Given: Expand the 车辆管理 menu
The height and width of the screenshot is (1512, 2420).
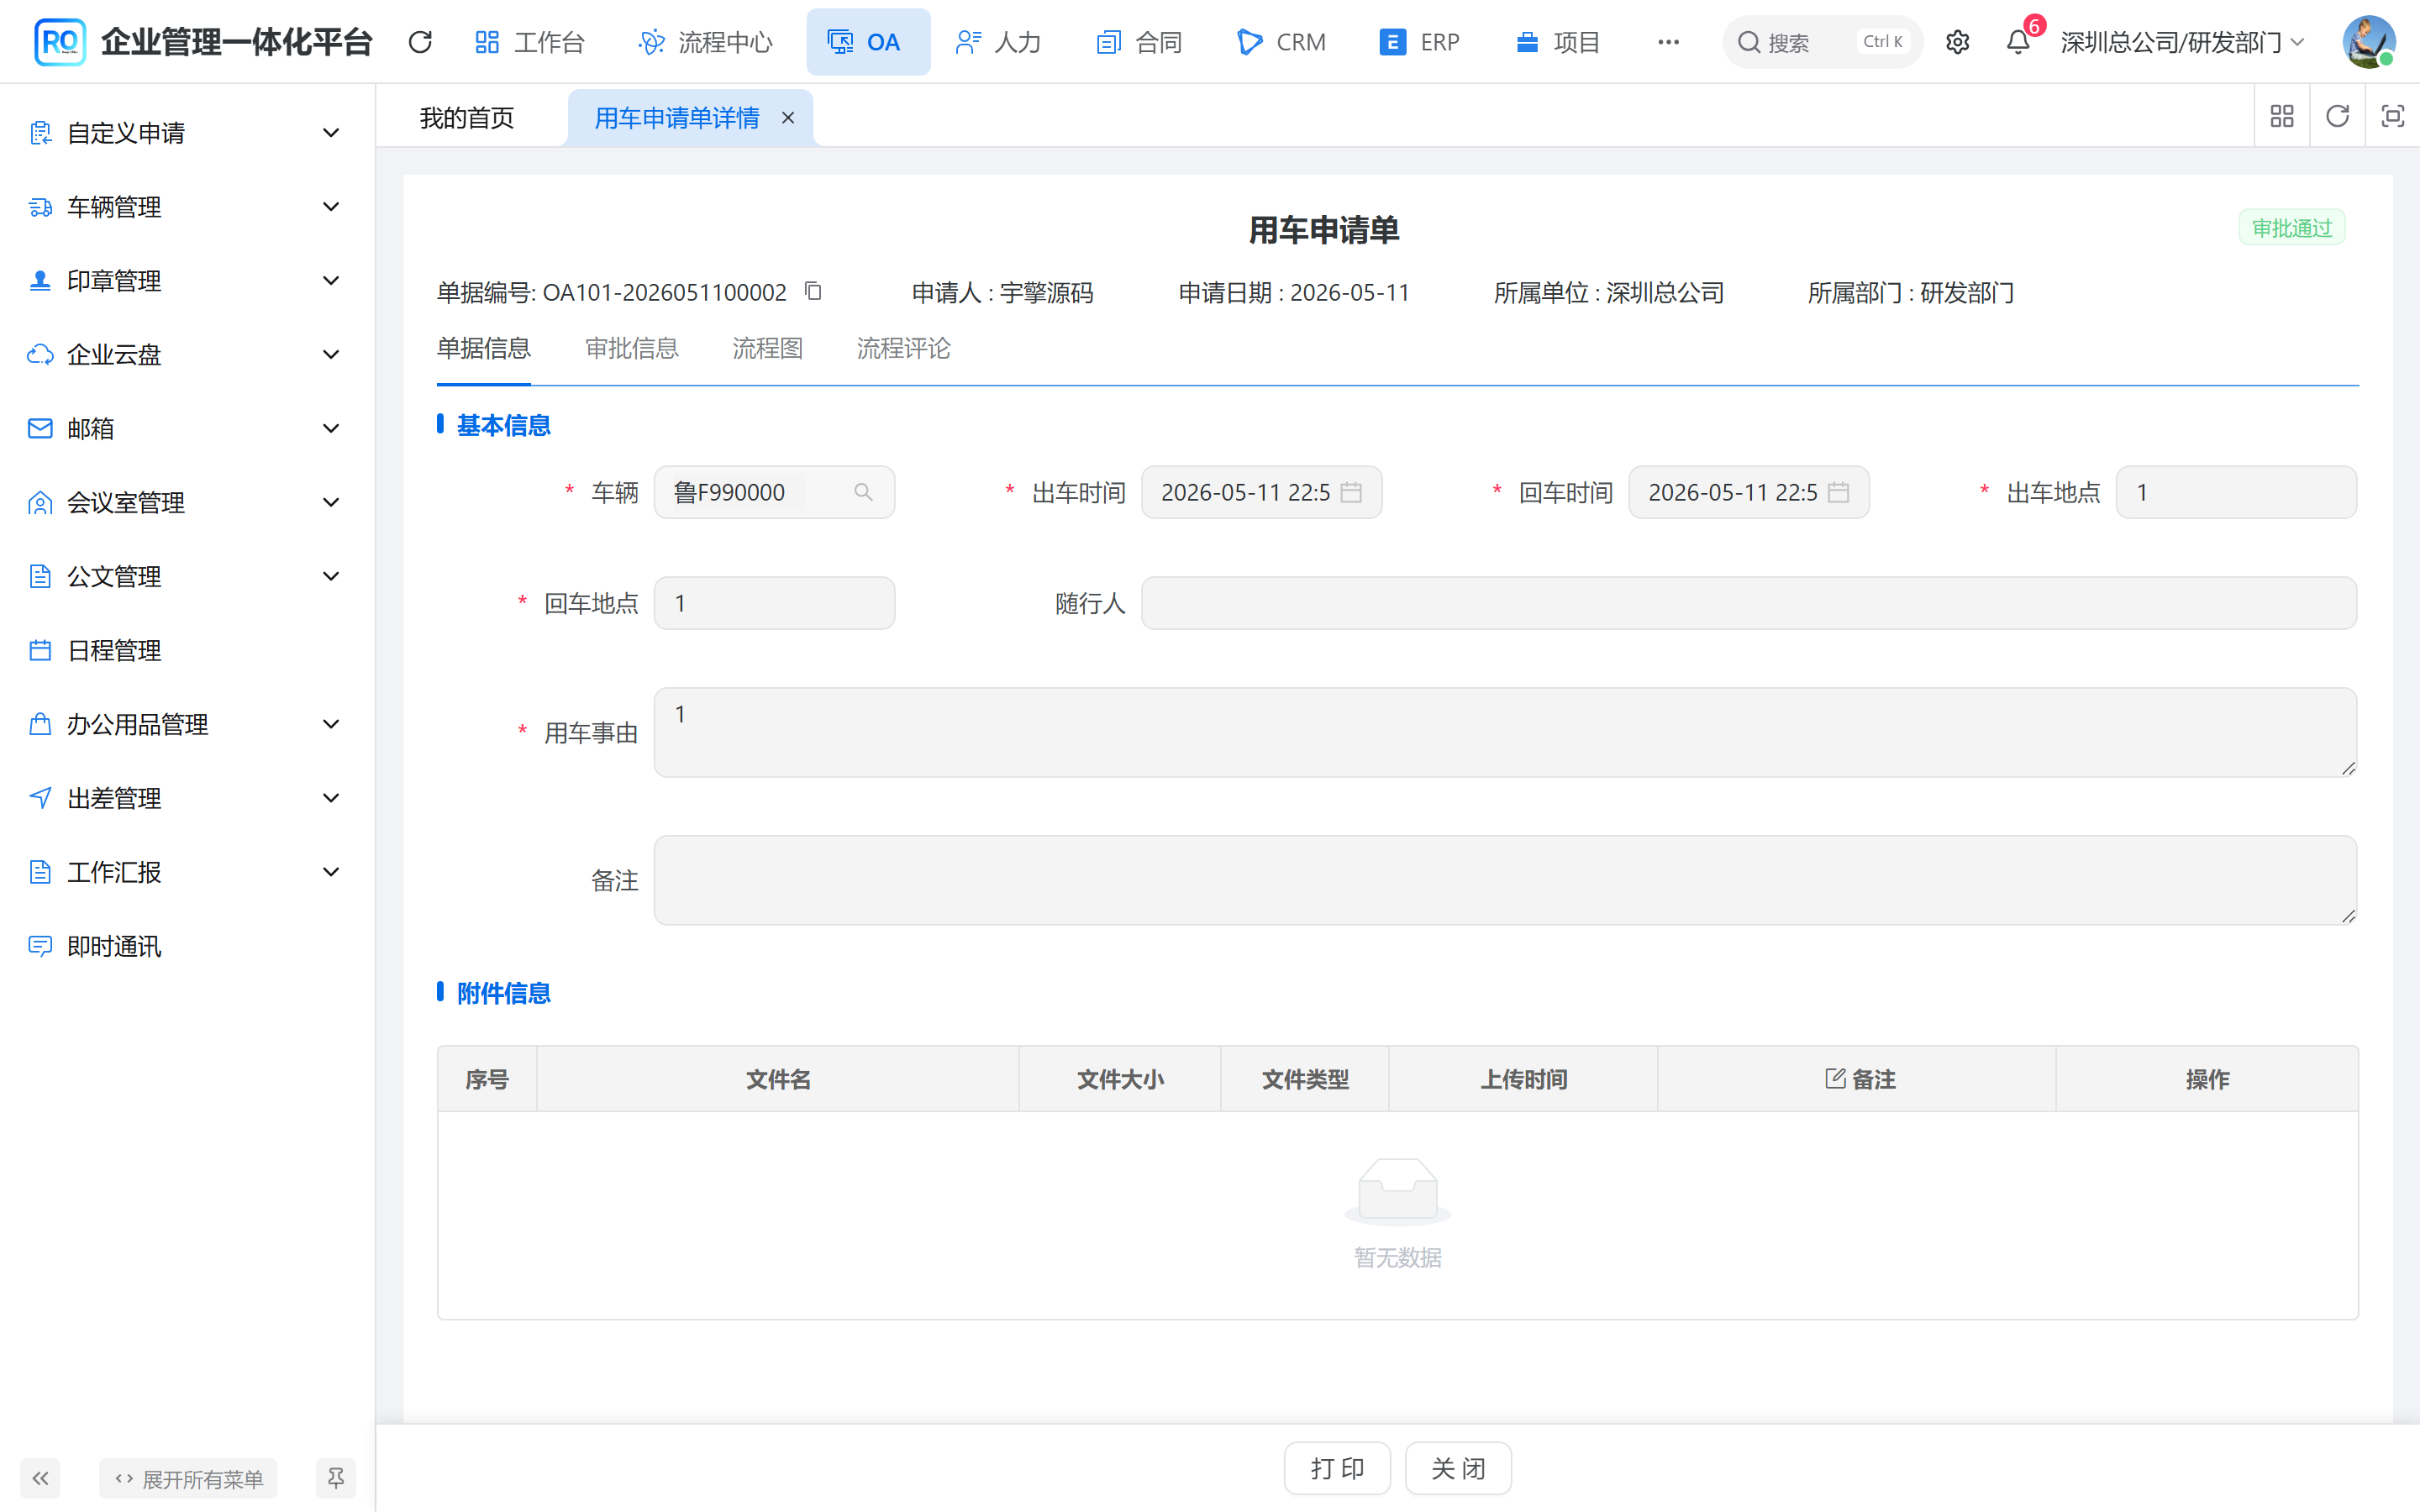Looking at the screenshot, I should point(187,207).
